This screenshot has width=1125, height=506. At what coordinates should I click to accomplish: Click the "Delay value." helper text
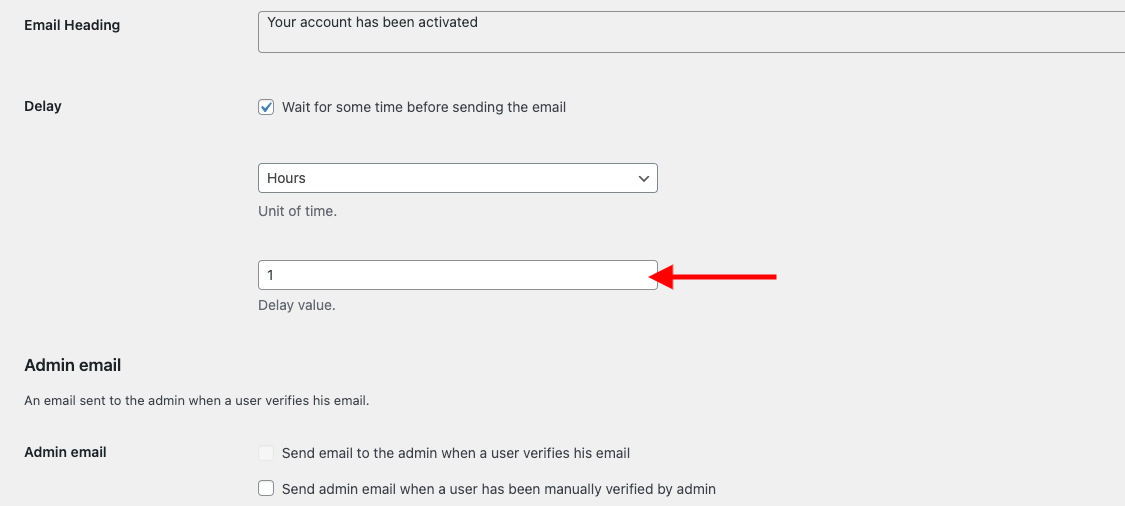(x=297, y=305)
